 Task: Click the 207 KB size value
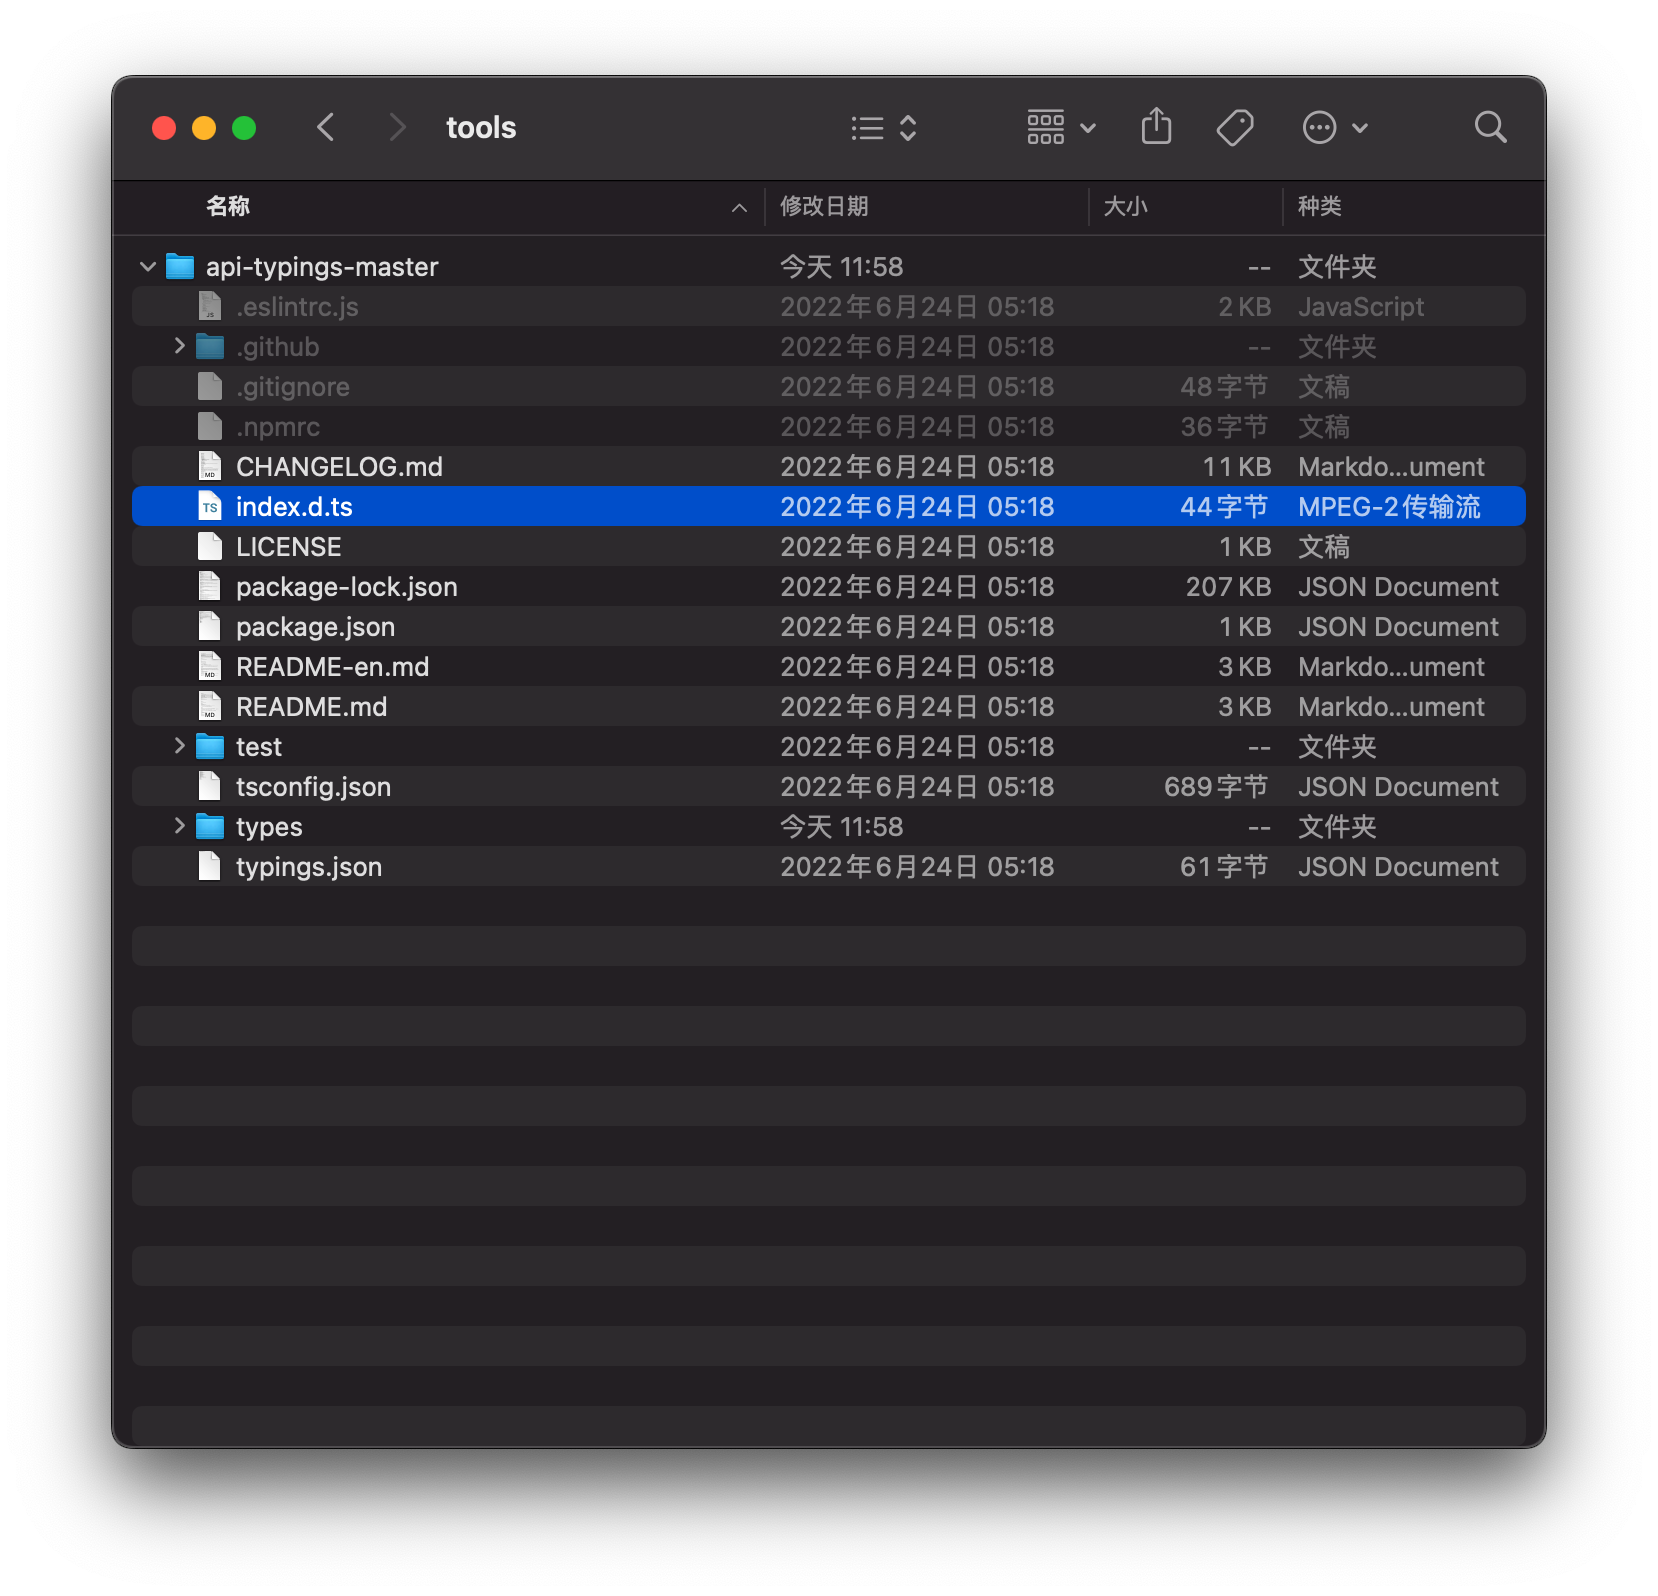coord(1228,587)
